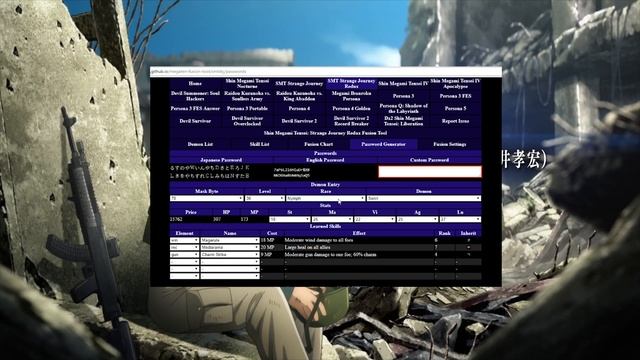This screenshot has width=640, height=360.
Task: Open the Report Issue link
Action: tap(455, 121)
